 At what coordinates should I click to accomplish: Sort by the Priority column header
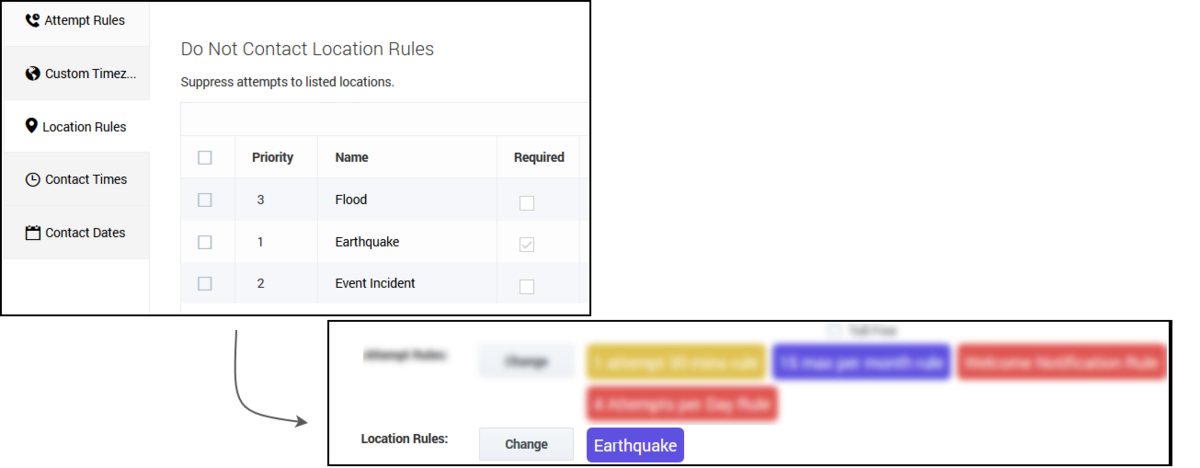point(273,157)
